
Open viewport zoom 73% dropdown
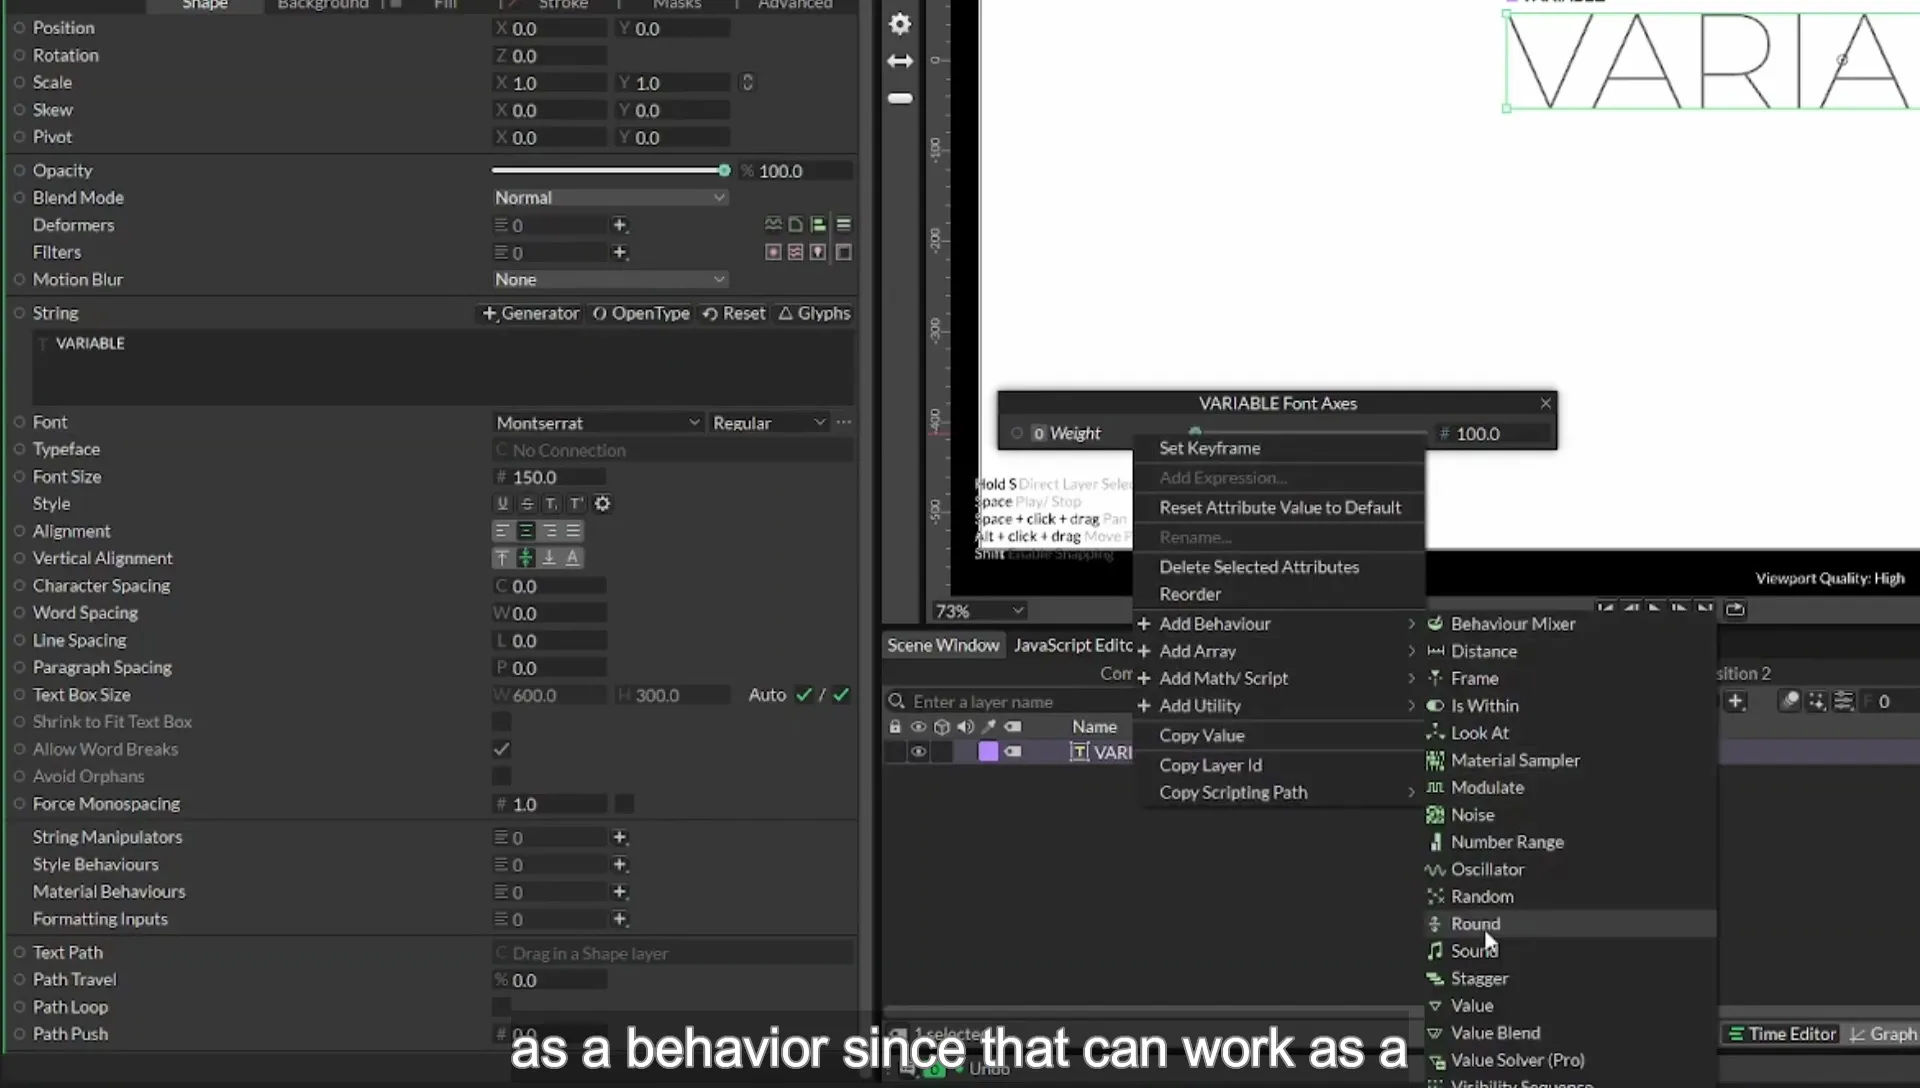click(979, 611)
